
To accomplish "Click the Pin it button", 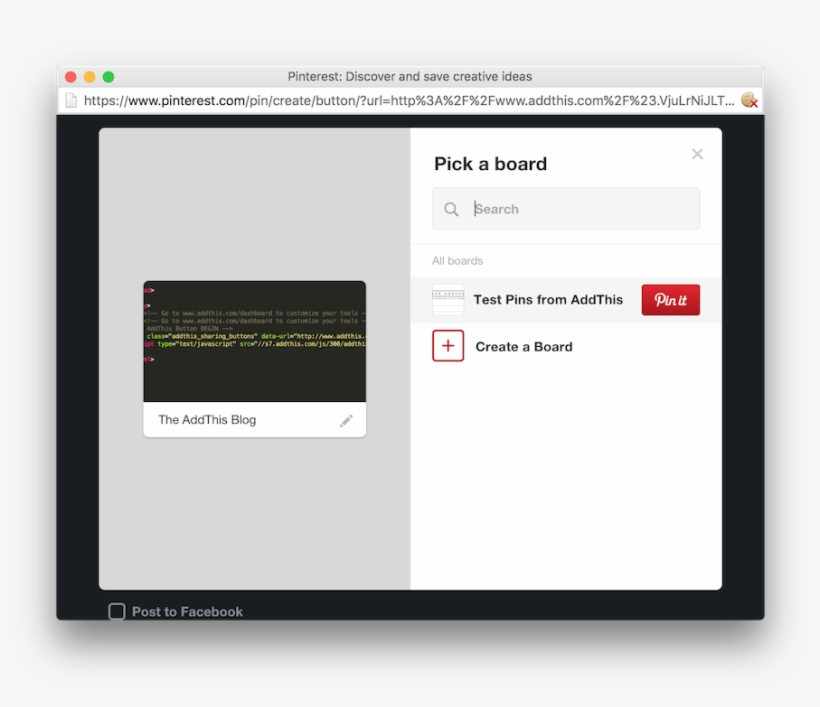I will click(x=670, y=300).
